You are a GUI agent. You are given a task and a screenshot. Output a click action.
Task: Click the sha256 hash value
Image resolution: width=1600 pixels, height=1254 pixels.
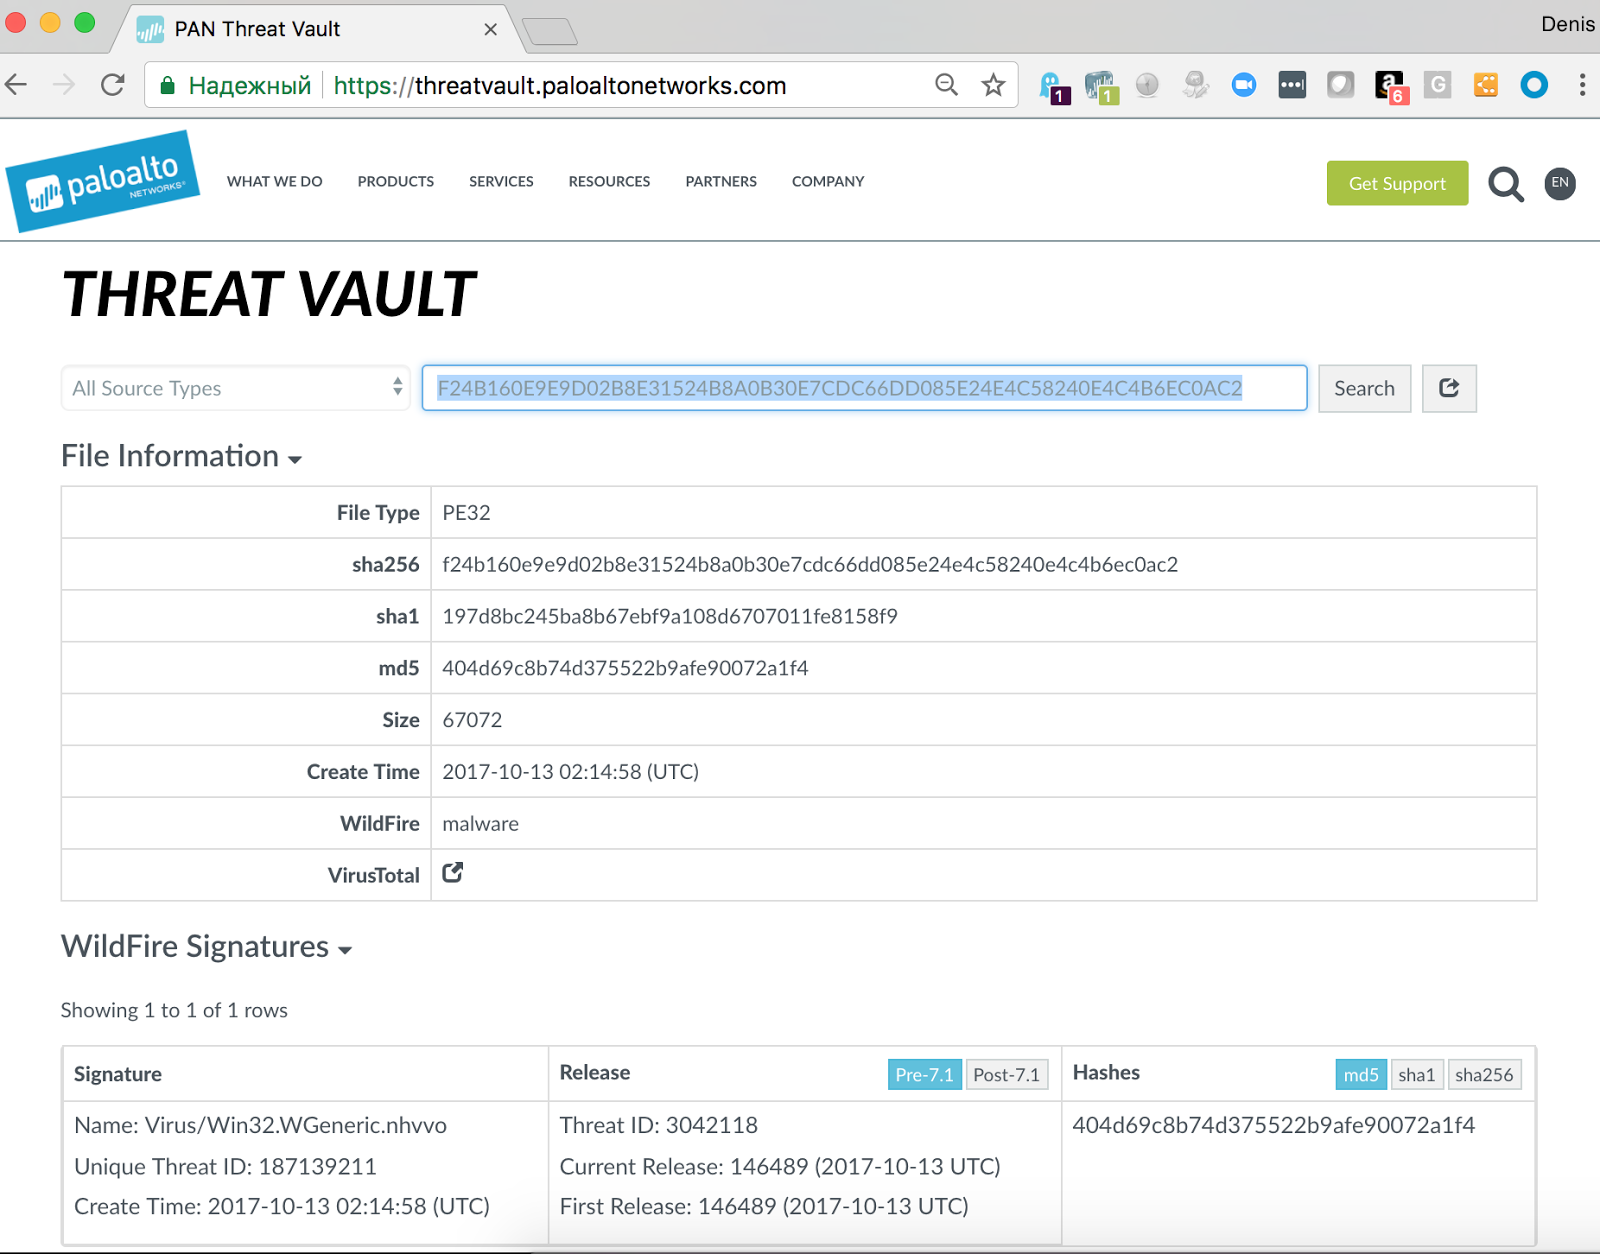810,564
